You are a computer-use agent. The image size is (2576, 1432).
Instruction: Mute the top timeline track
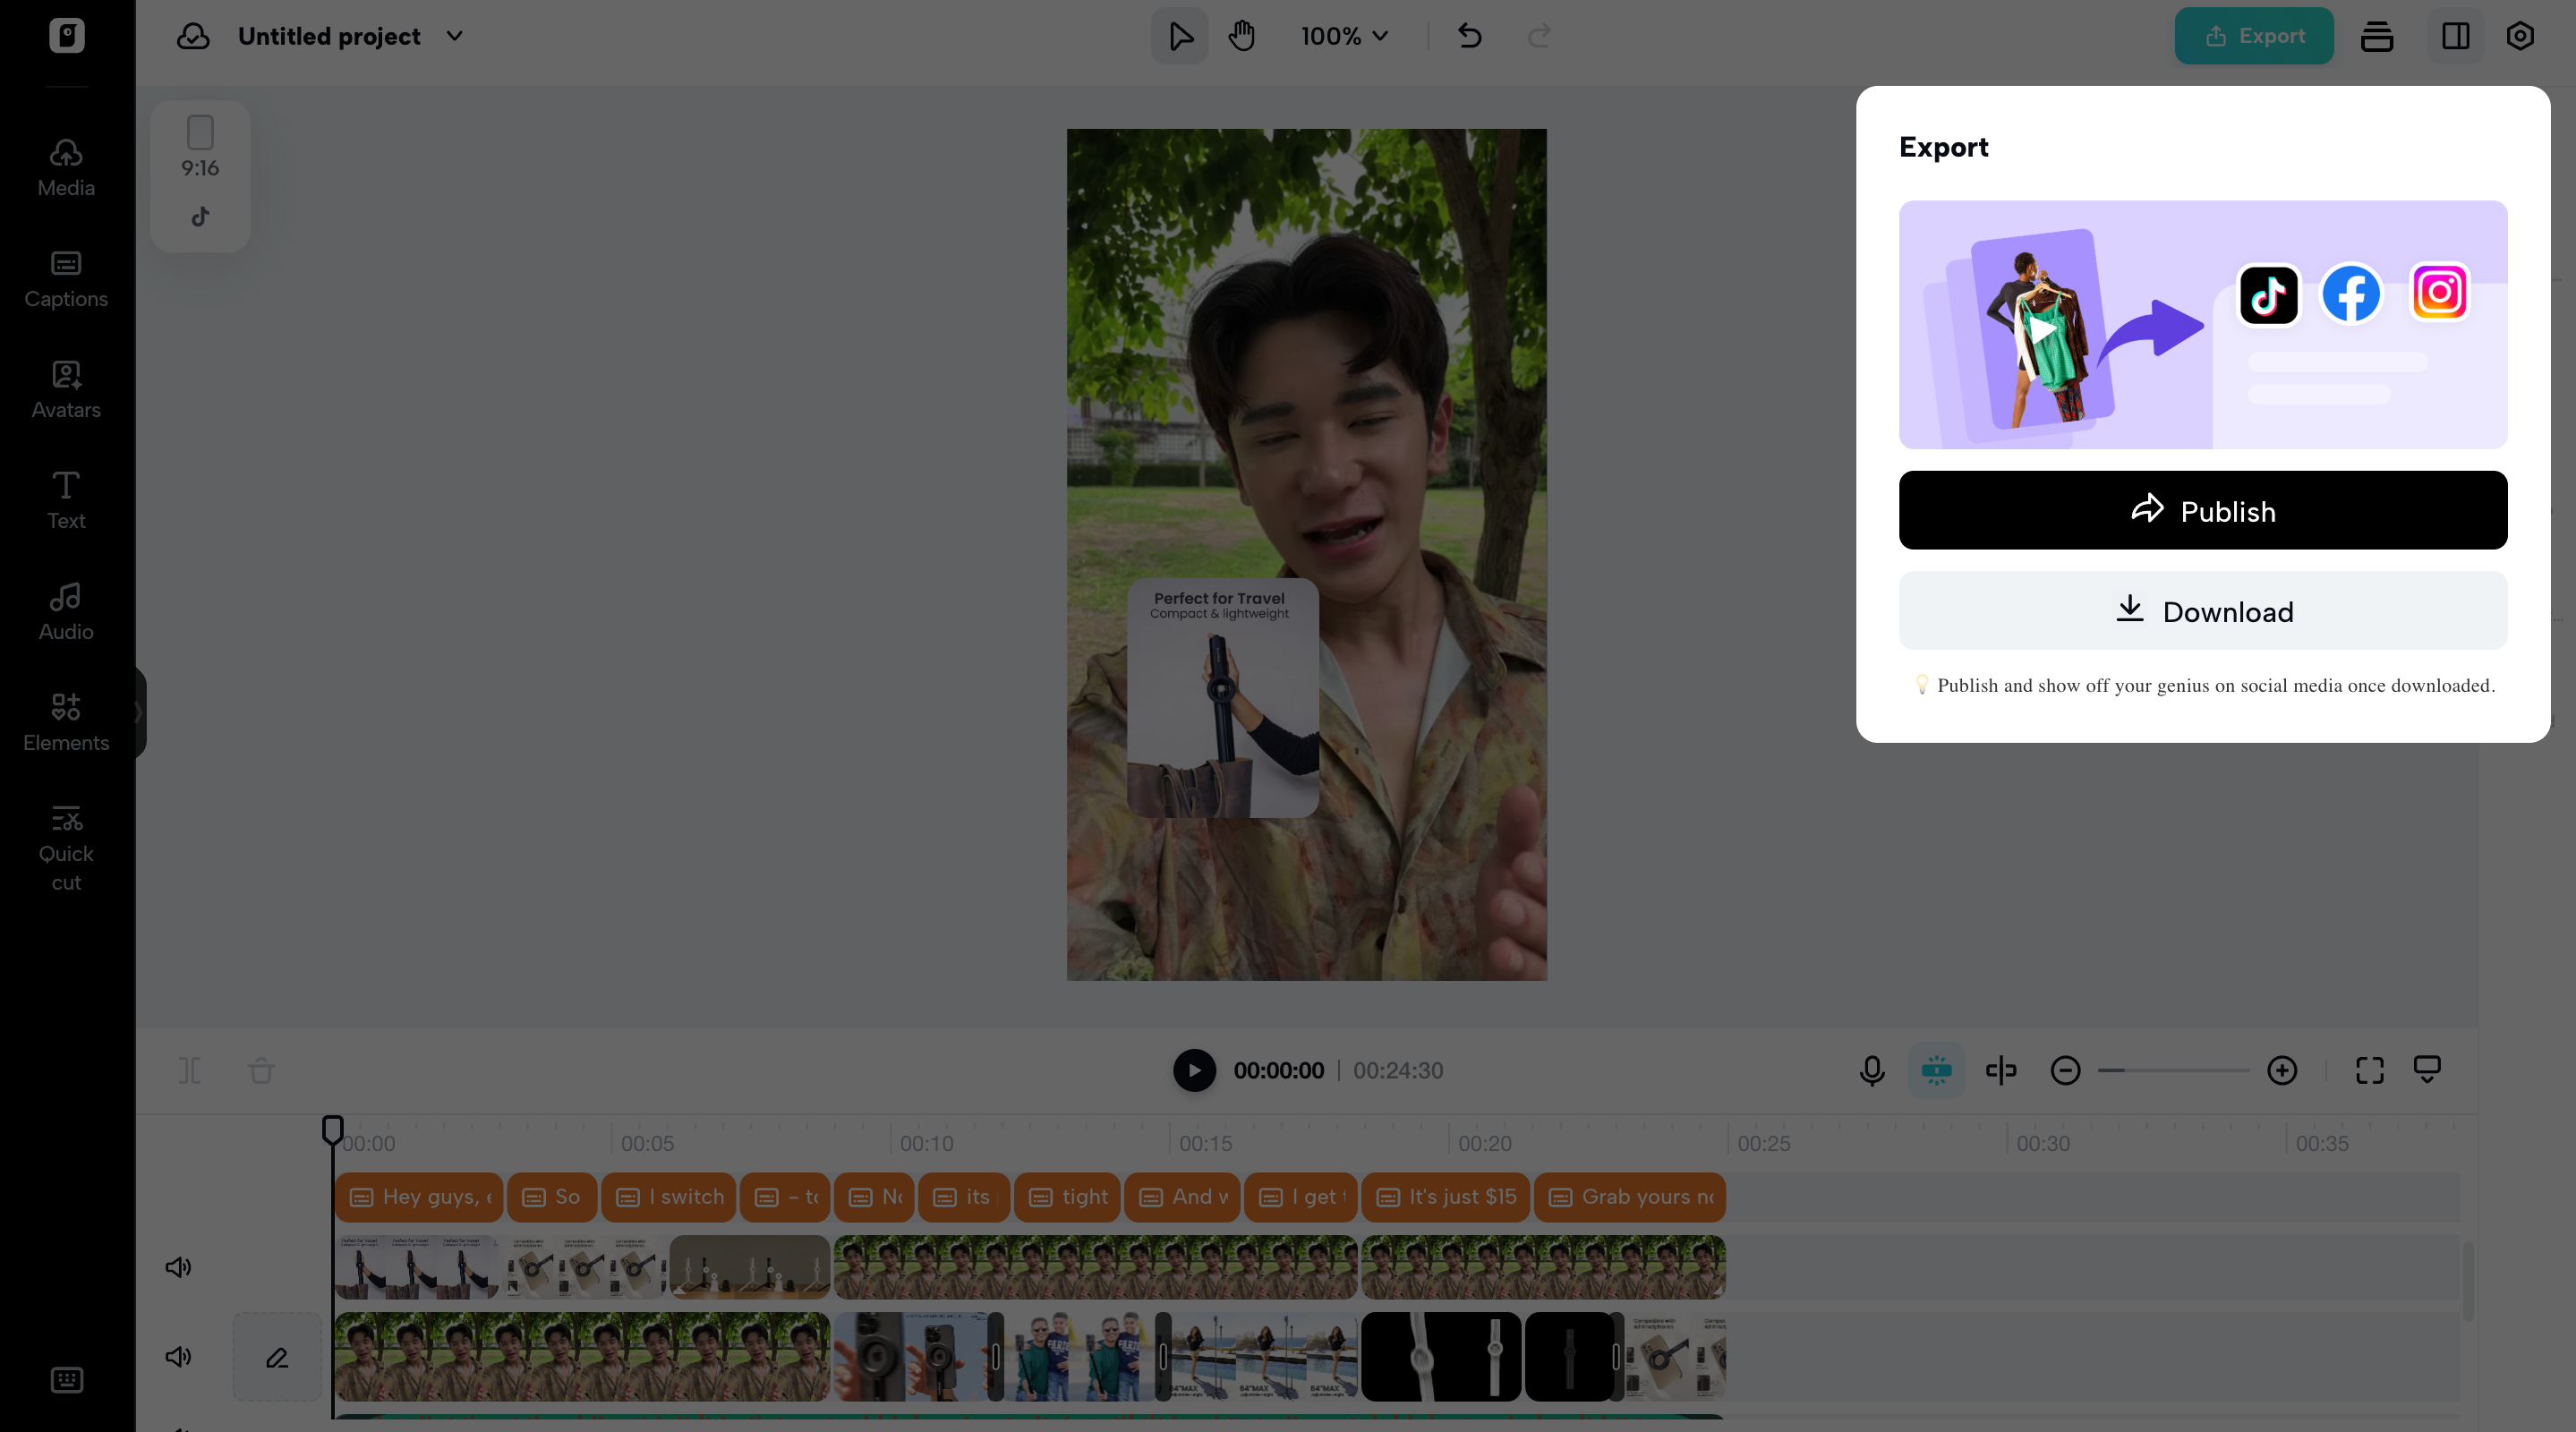point(178,1267)
